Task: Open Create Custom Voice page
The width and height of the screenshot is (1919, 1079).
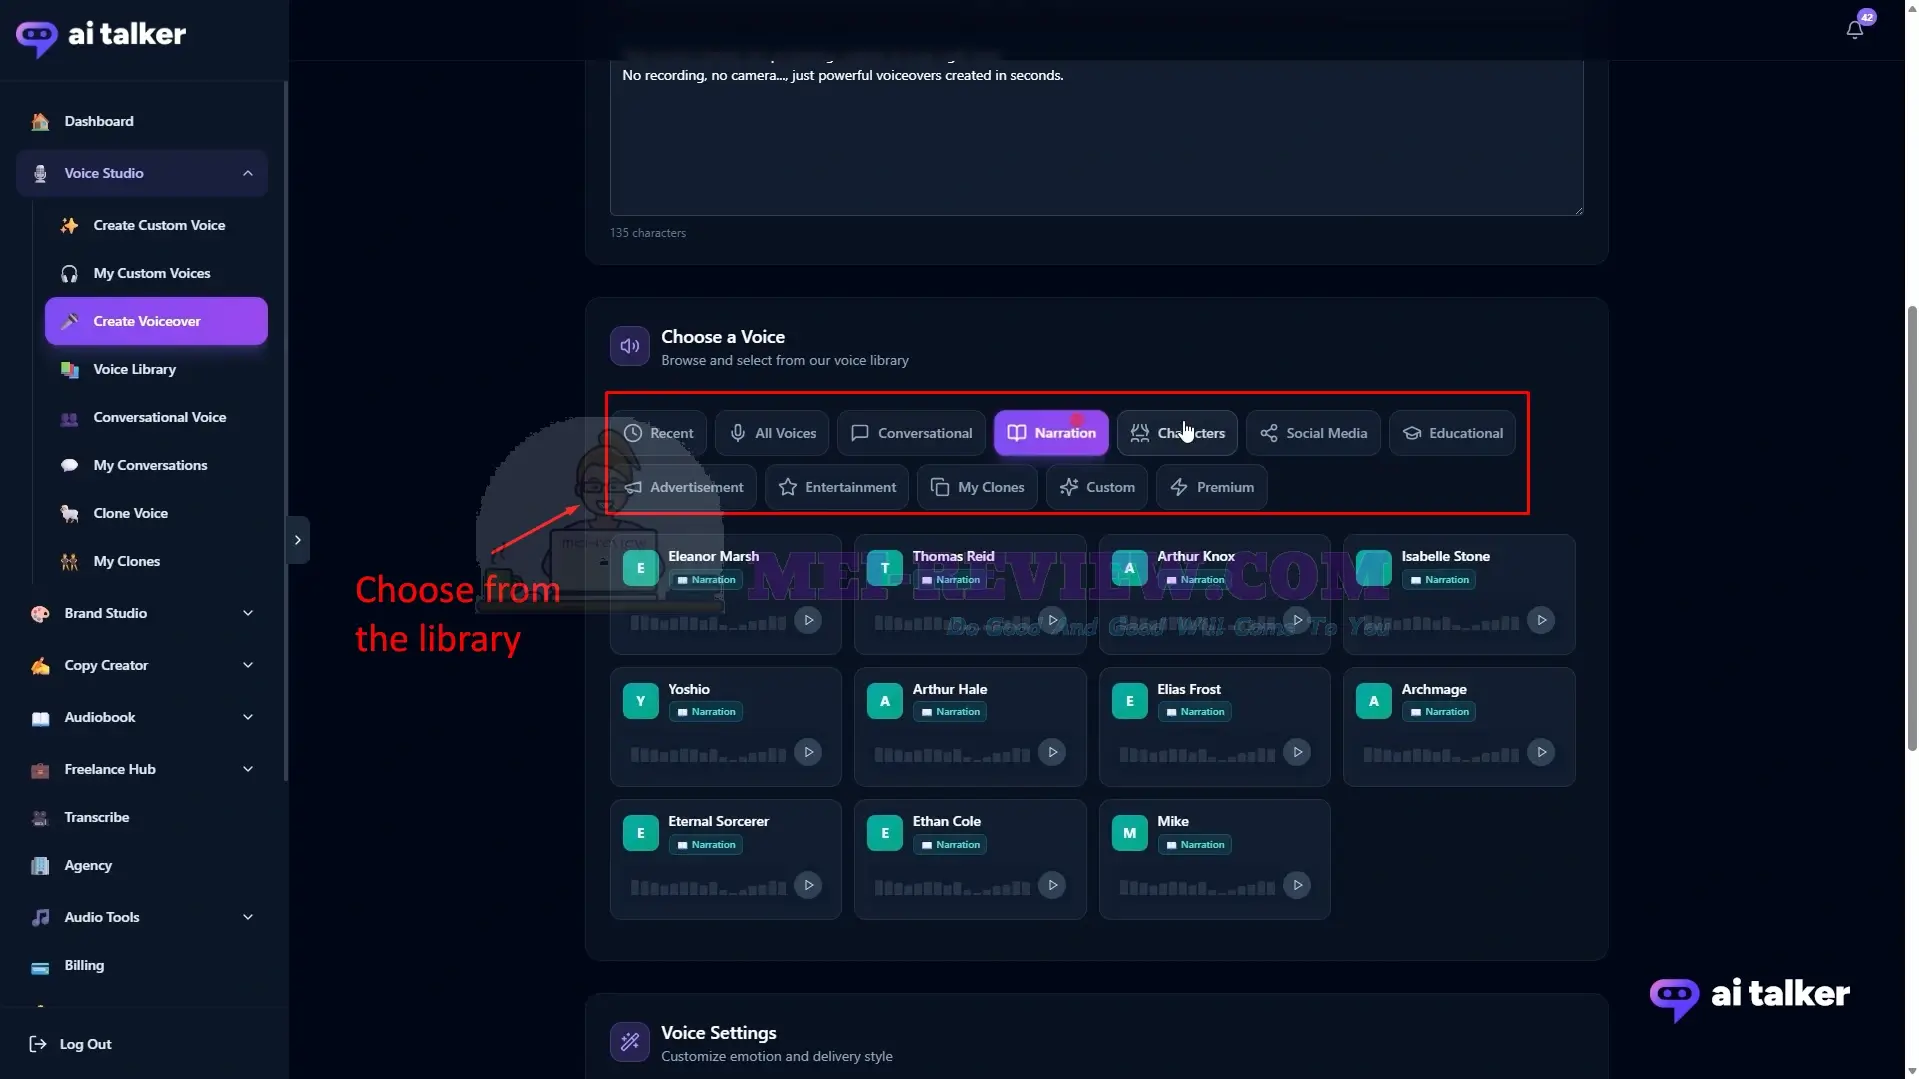Action: point(156,225)
